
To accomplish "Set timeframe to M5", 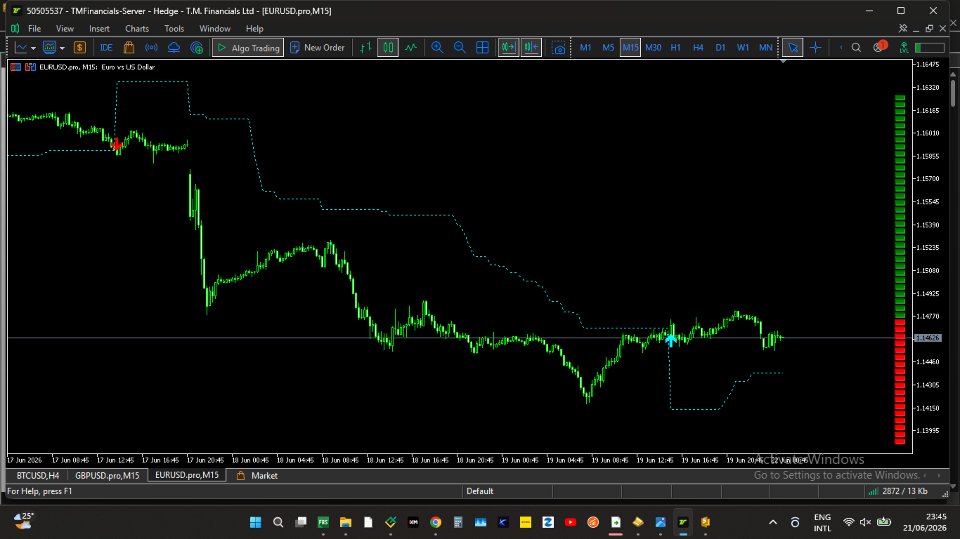I will [608, 47].
